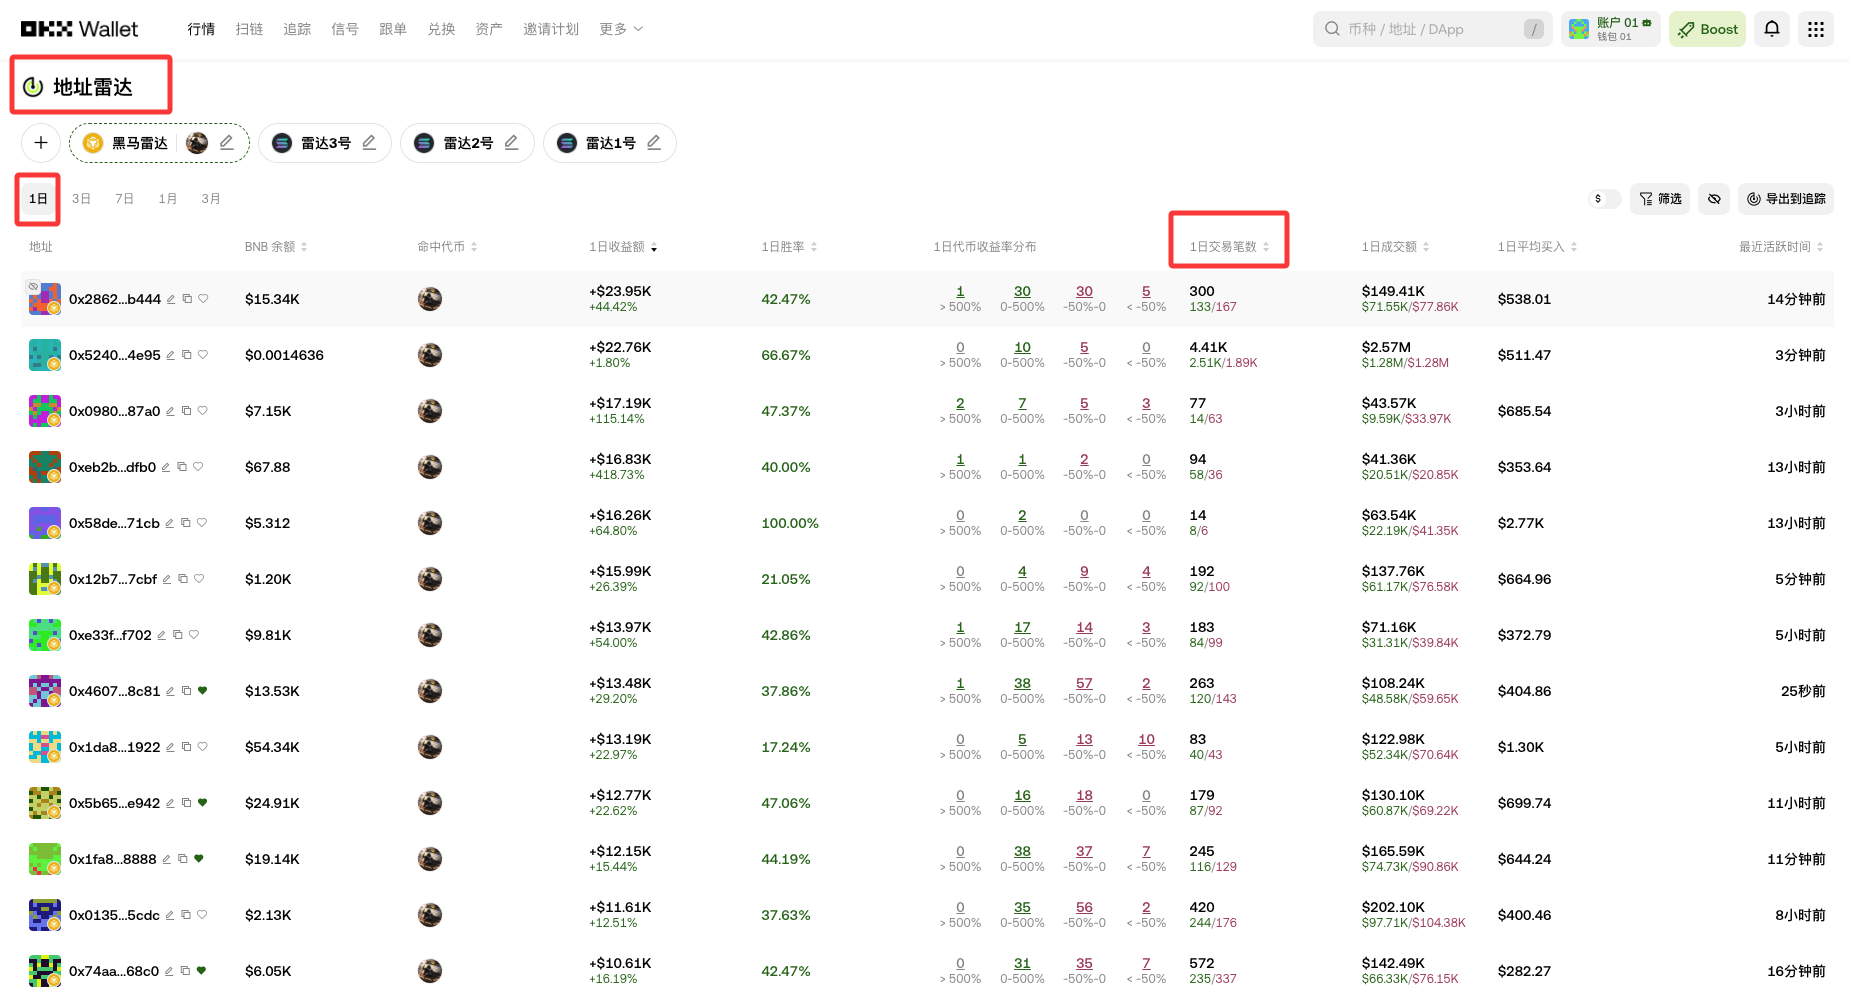Open the 筛选 filter icon
The image size is (1849, 991).
coord(1659,198)
